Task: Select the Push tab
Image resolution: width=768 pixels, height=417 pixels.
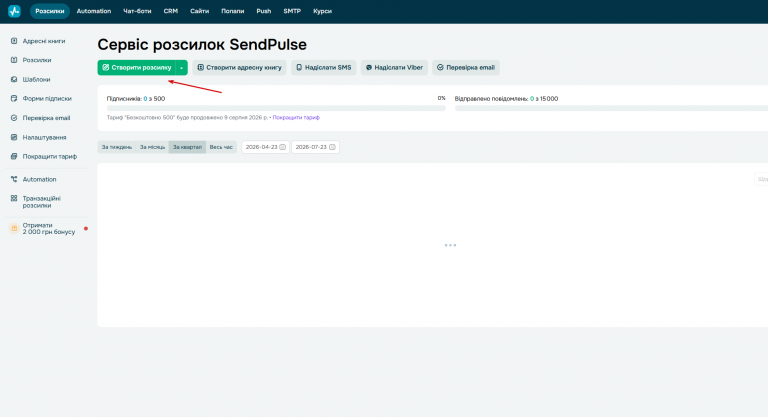Action: tap(264, 11)
